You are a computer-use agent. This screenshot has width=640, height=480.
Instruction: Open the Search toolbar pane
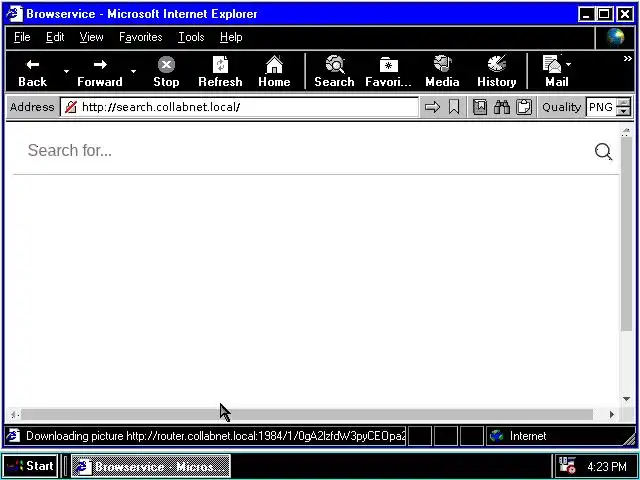pyautogui.click(x=334, y=72)
